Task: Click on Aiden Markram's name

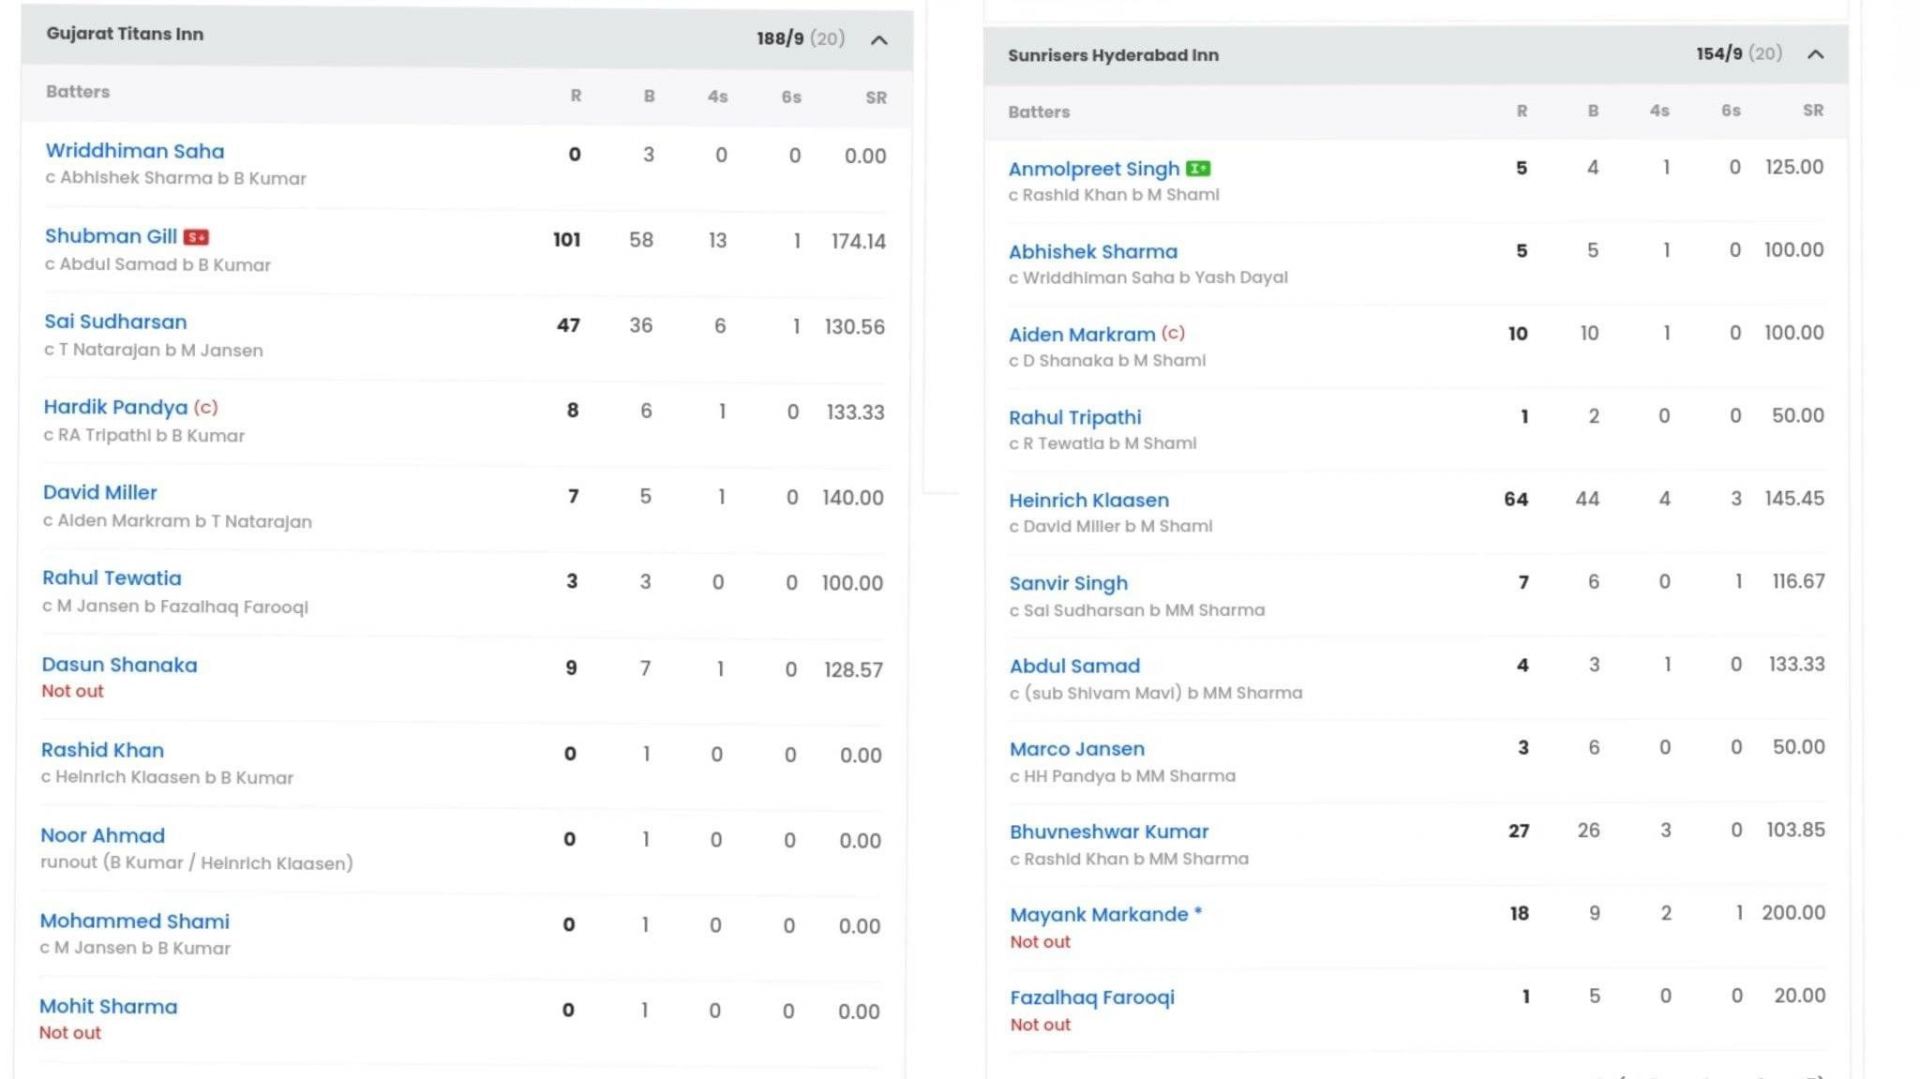Action: point(1081,334)
